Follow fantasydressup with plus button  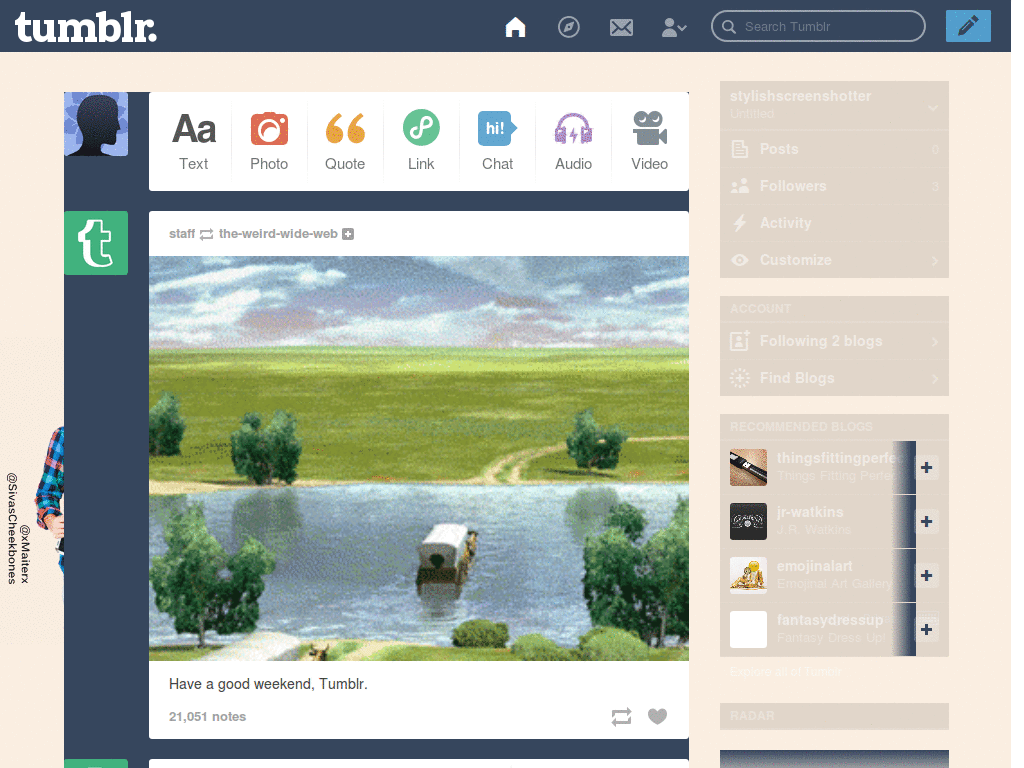click(x=926, y=630)
